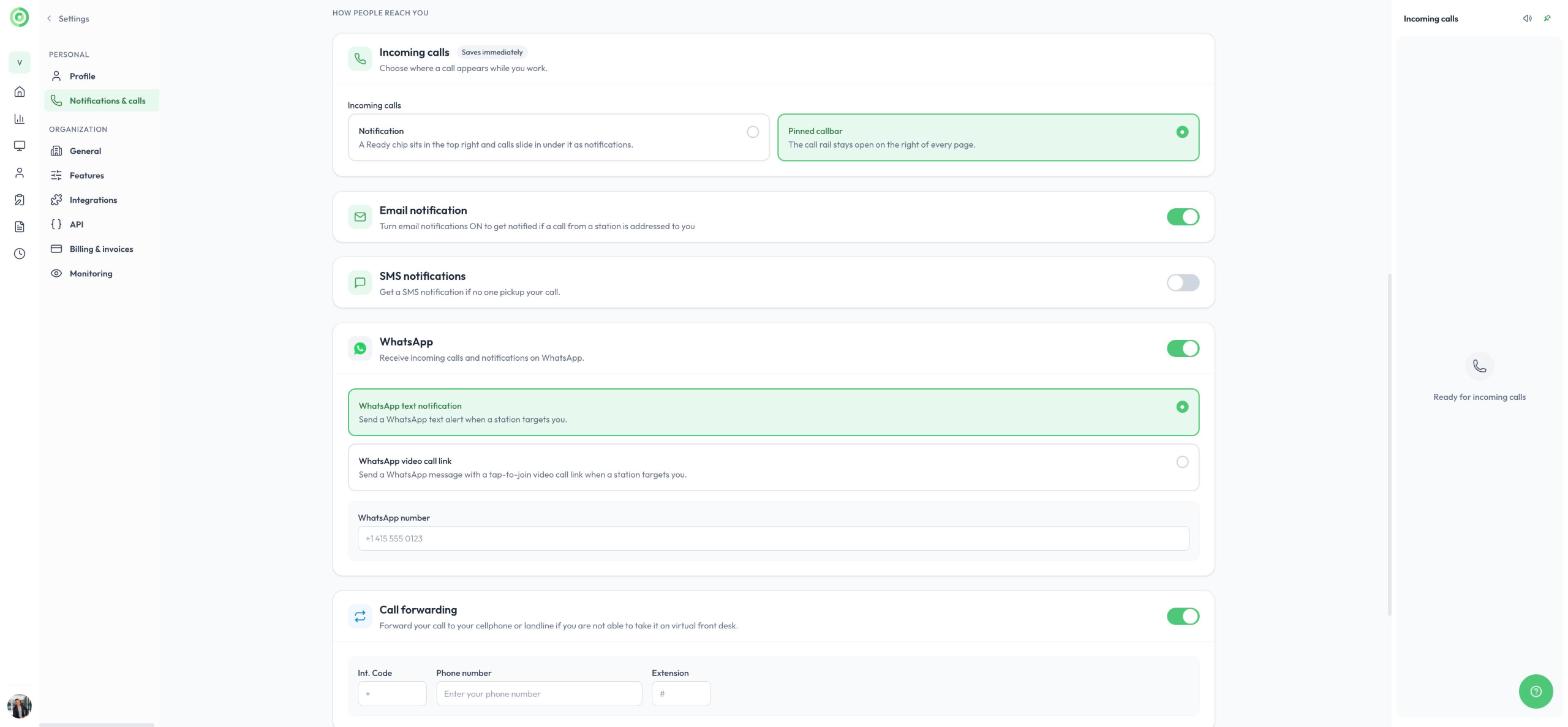This screenshot has height=727, width=1568.
Task: Open the person icon in narrow rail
Action: point(19,173)
